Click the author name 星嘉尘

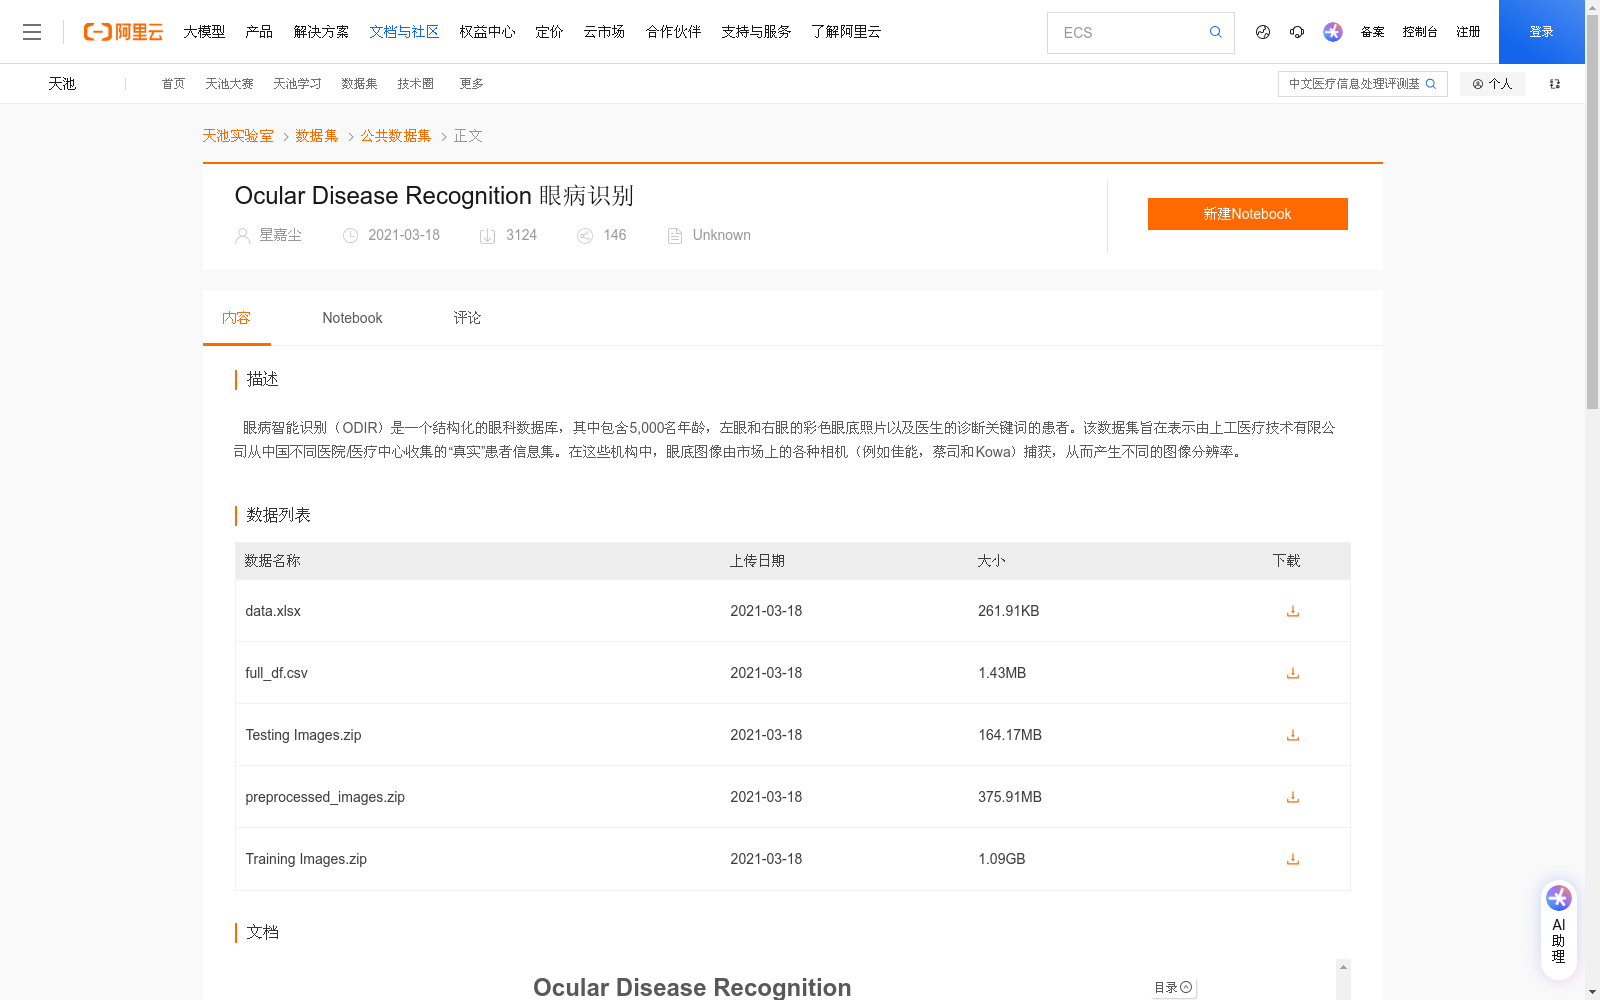[x=280, y=235]
